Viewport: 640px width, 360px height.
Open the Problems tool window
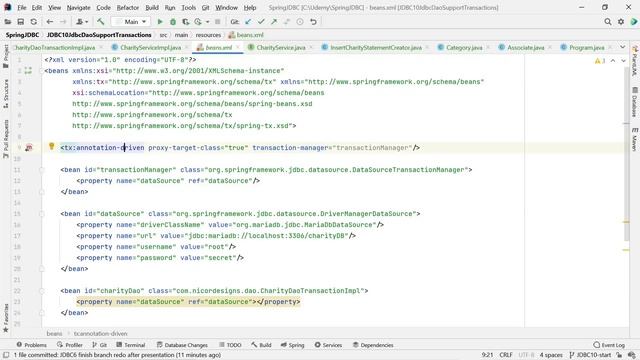point(31,345)
